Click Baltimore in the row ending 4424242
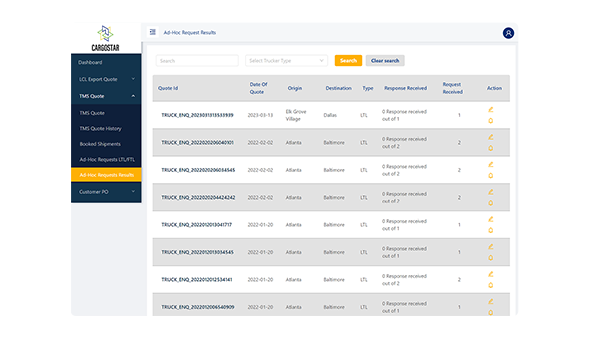590x360 pixels. tap(334, 197)
